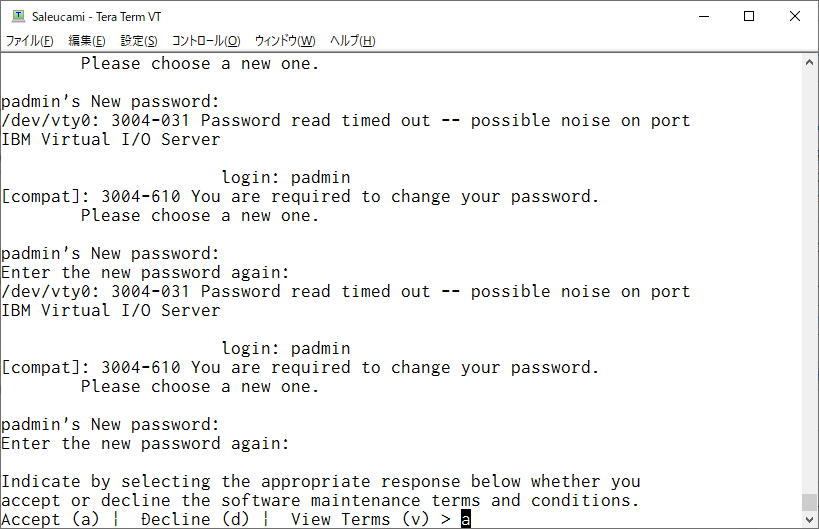The image size is (819, 529).
Task: Click the scrollbar up arrow
Action: tap(809, 62)
